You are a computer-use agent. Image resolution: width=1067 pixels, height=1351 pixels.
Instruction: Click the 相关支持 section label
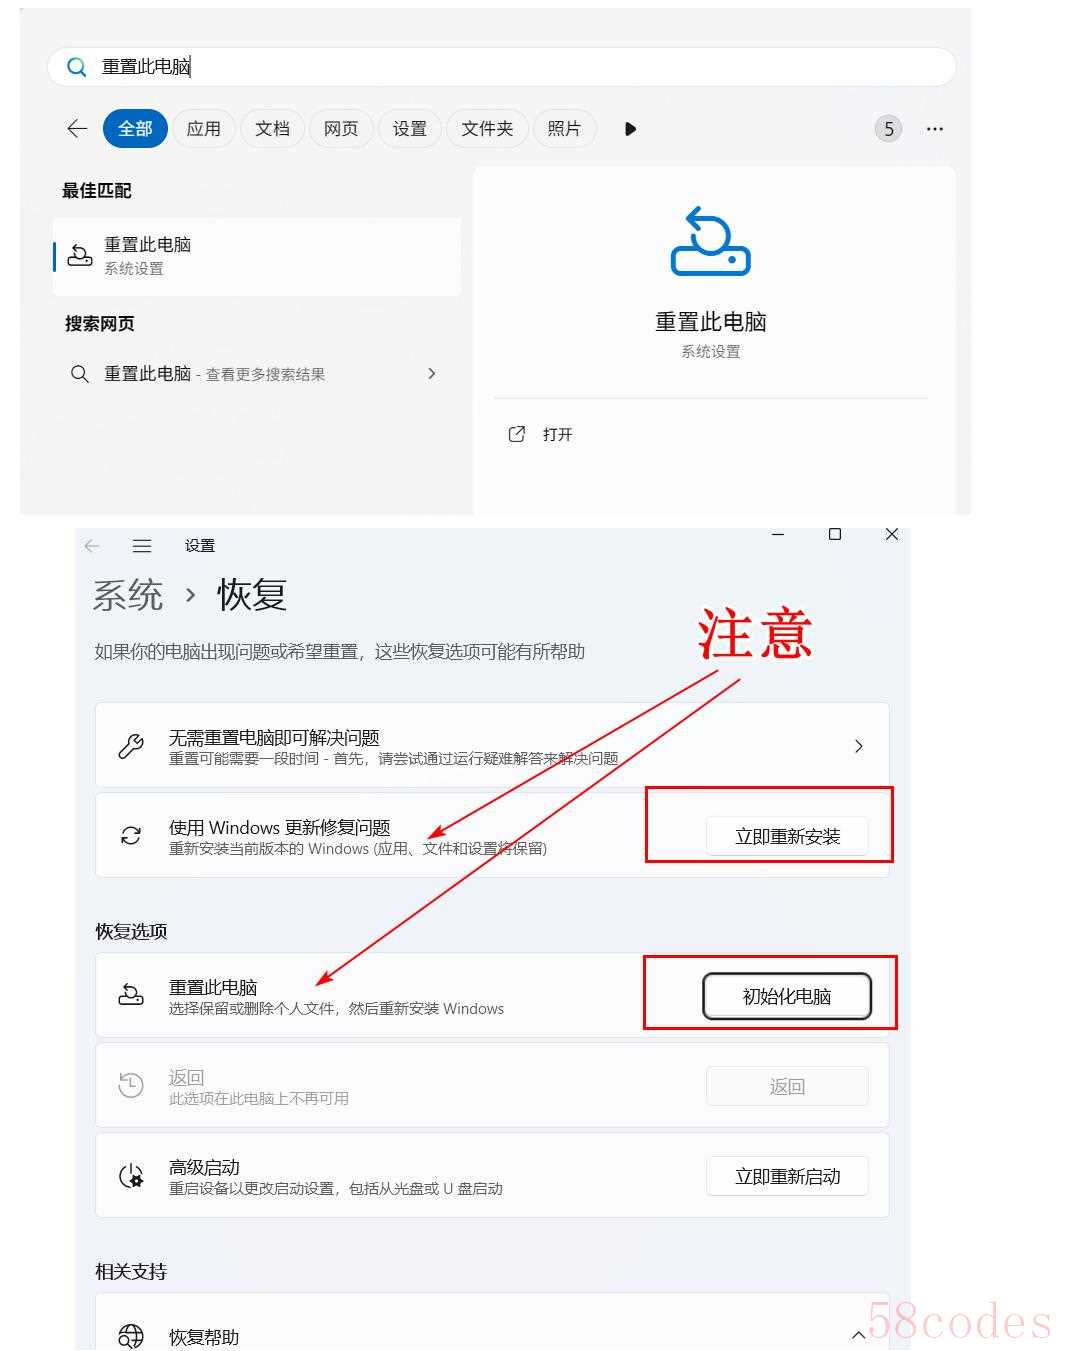point(131,1271)
